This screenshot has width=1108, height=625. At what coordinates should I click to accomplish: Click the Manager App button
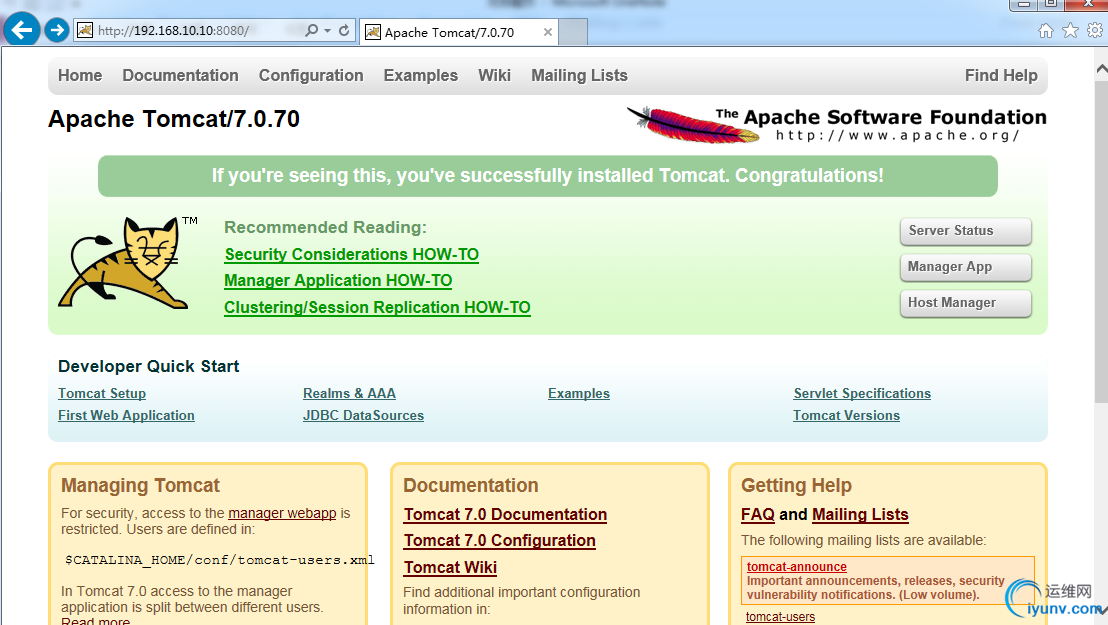[x=965, y=267]
